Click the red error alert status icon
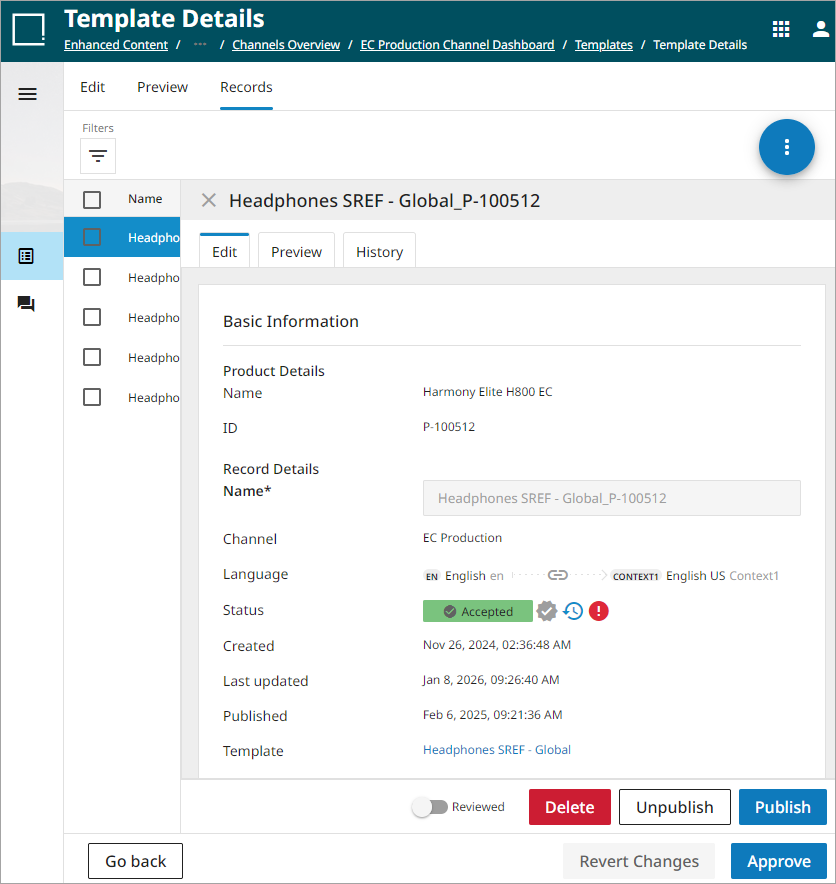Viewport: 836px width, 884px height. click(x=599, y=611)
